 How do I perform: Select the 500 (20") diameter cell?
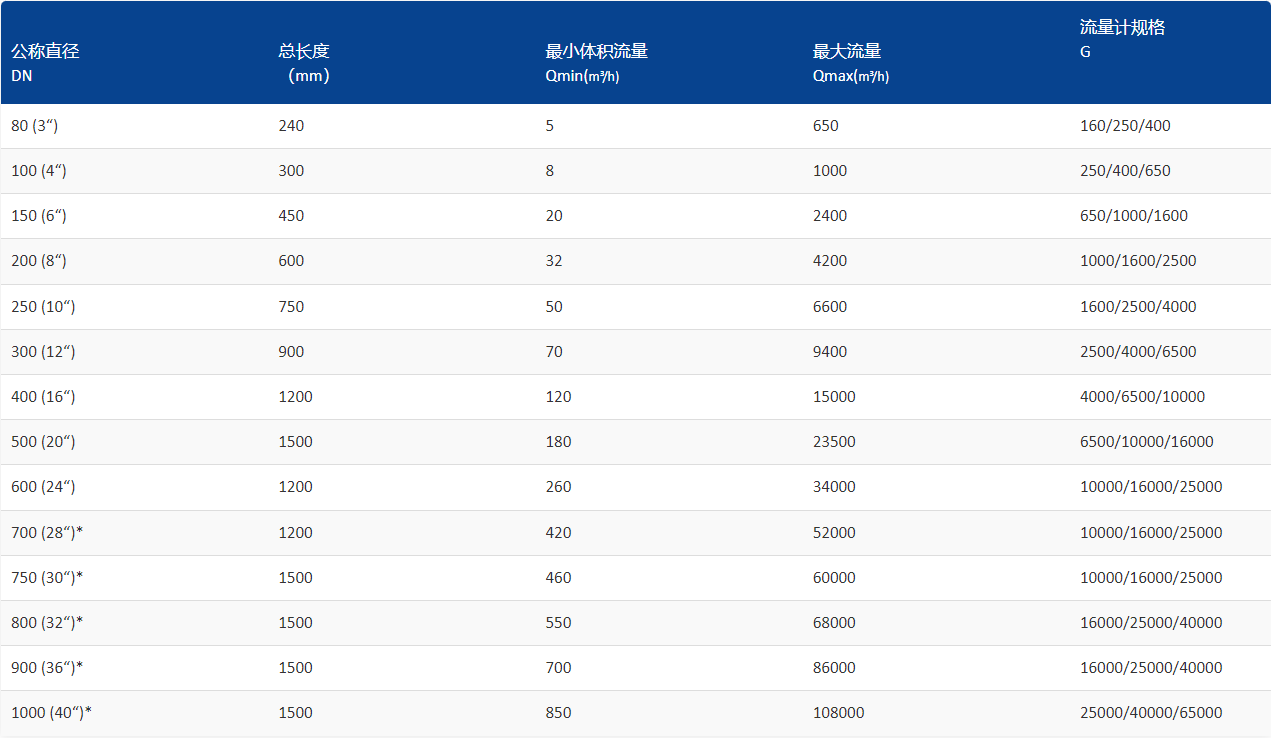coord(43,442)
